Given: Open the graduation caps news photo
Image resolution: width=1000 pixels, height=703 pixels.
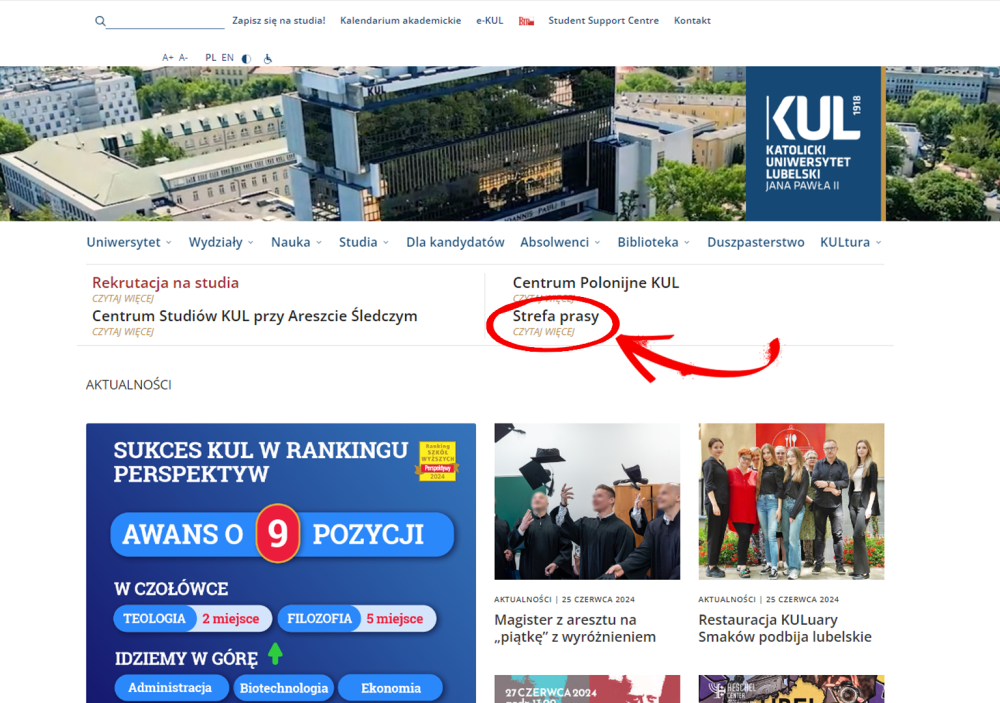Looking at the screenshot, I should click(587, 501).
